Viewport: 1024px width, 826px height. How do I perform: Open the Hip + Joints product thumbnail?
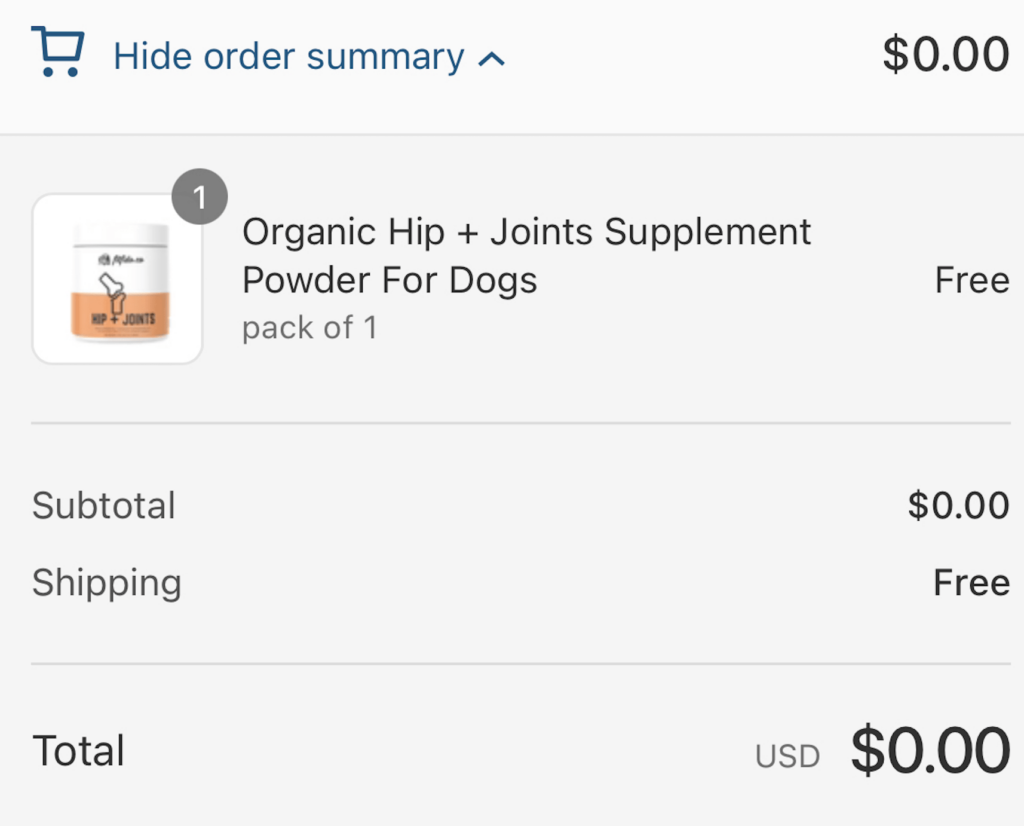point(117,279)
